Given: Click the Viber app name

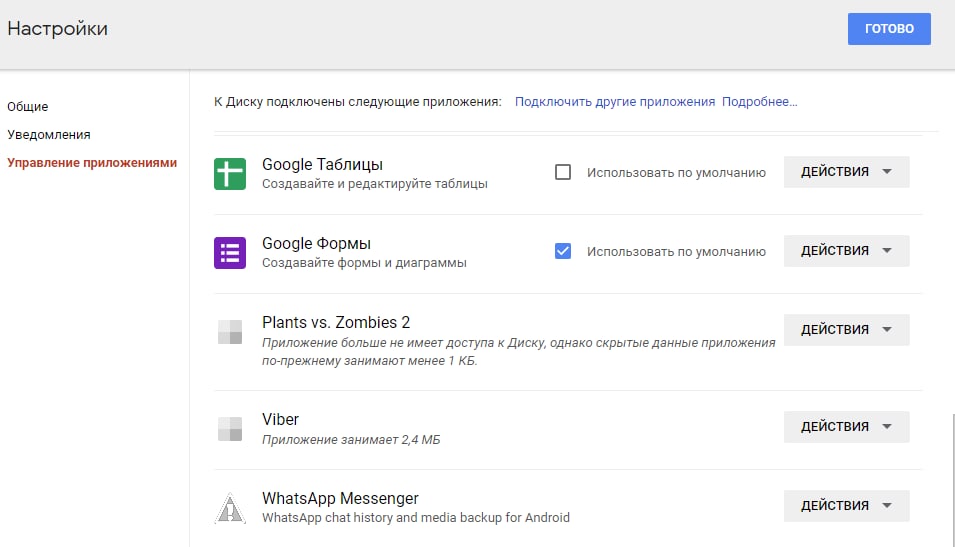Looking at the screenshot, I should (x=280, y=419).
